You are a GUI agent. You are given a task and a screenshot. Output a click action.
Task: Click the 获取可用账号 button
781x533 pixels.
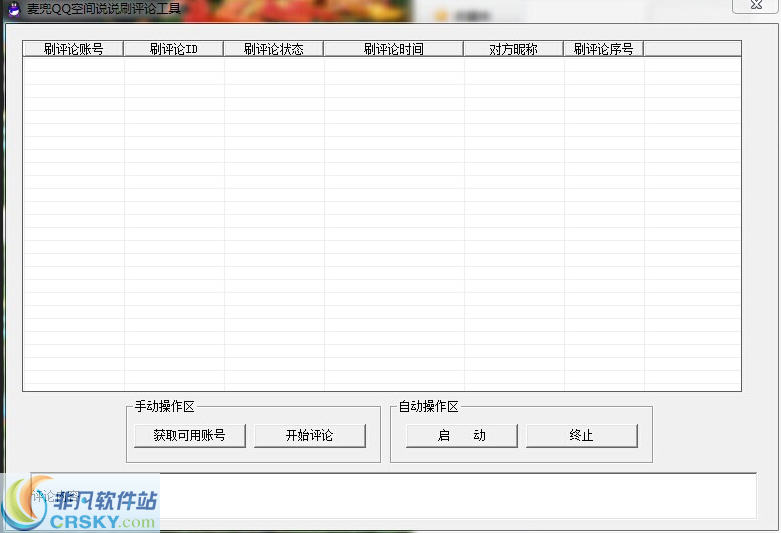pos(189,436)
